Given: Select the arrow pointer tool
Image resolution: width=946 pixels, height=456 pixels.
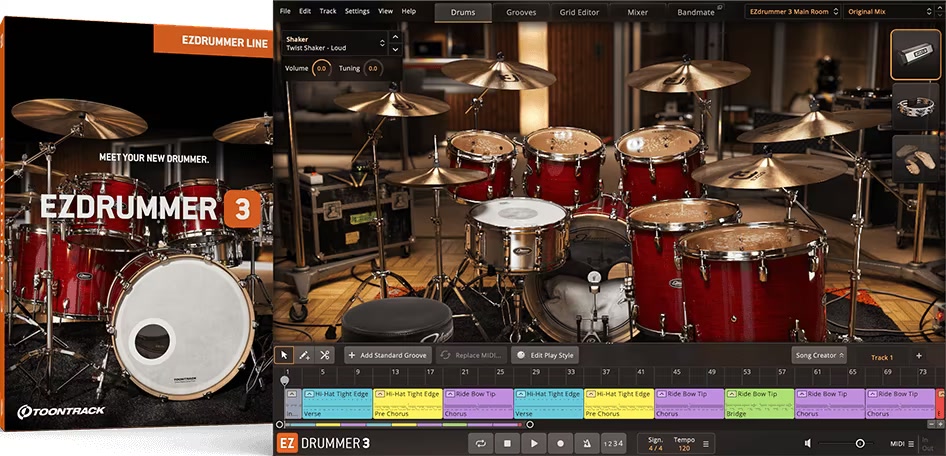Looking at the screenshot, I should (285, 355).
